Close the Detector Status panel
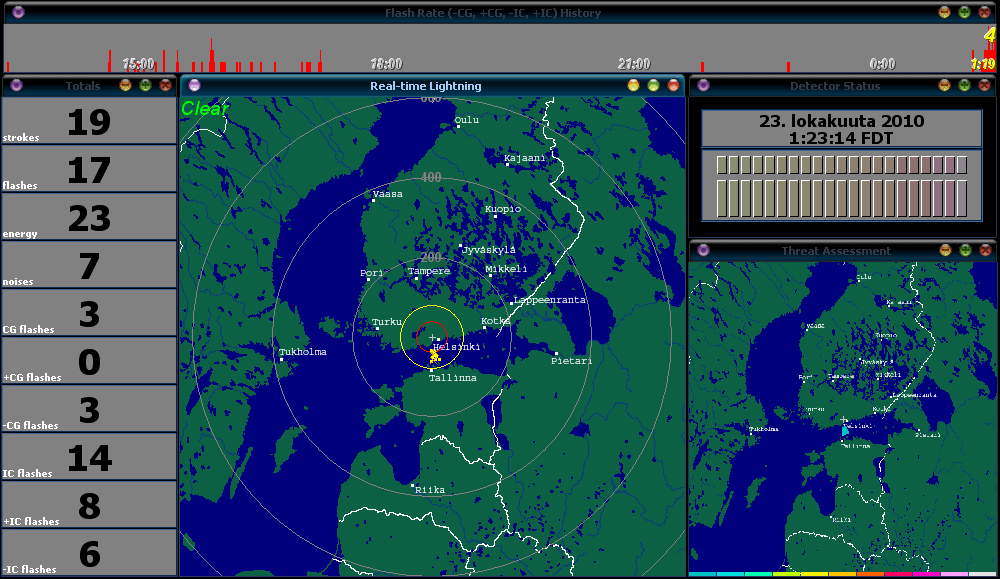This screenshot has height=579, width=1000. pyautogui.click(x=984, y=85)
